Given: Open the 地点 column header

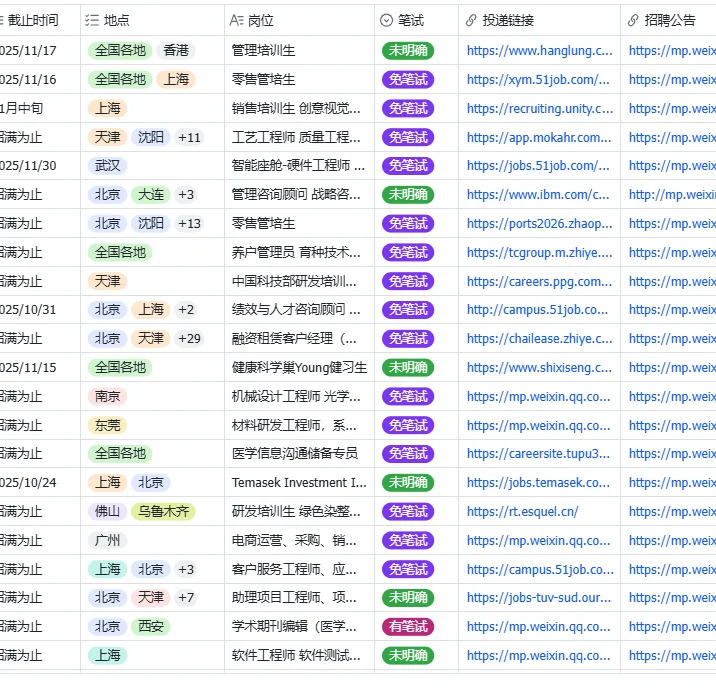Looking at the screenshot, I should click(153, 20).
